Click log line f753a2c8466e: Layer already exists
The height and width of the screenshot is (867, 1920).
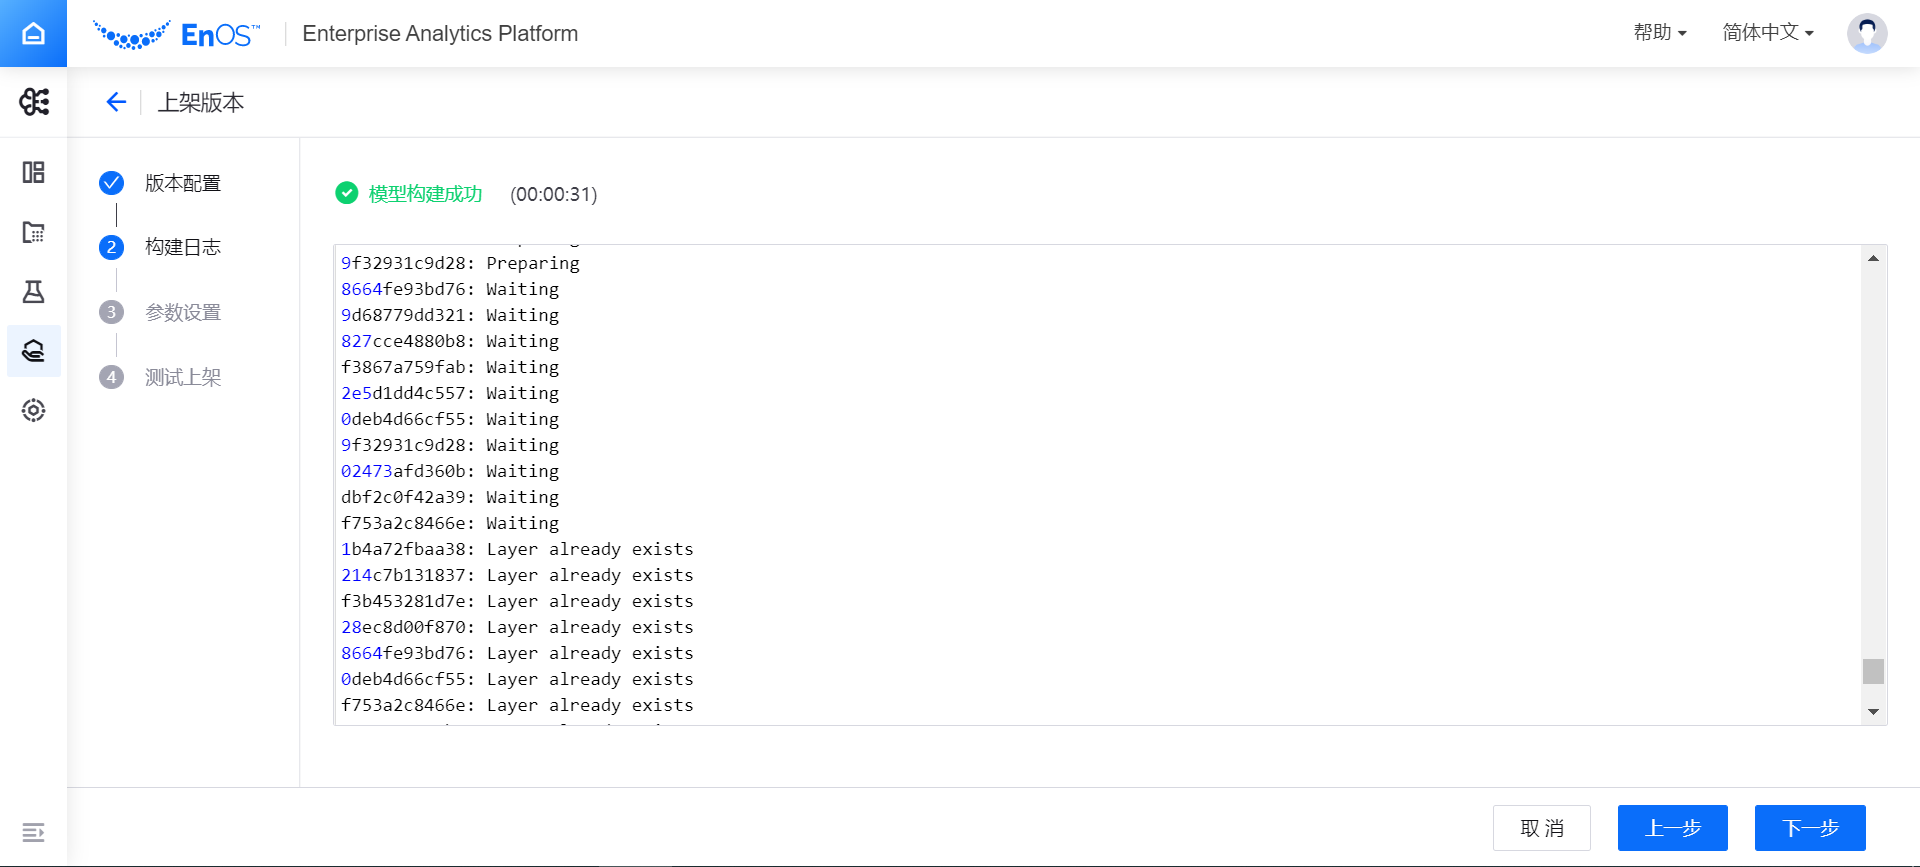517,705
